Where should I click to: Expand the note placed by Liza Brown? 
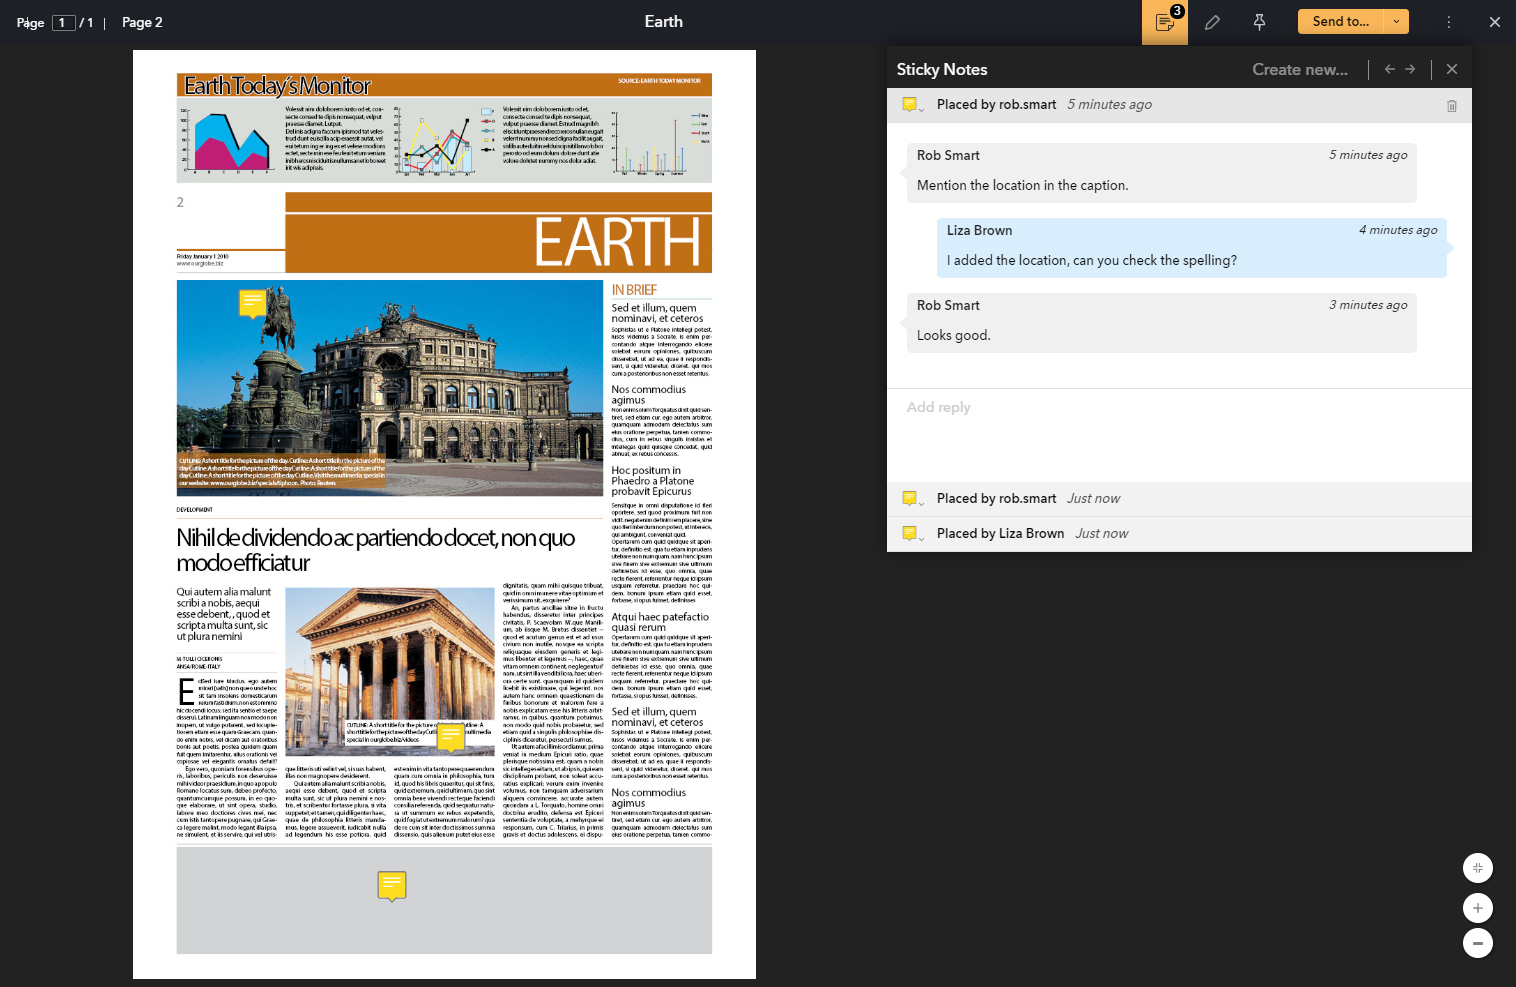point(912,534)
